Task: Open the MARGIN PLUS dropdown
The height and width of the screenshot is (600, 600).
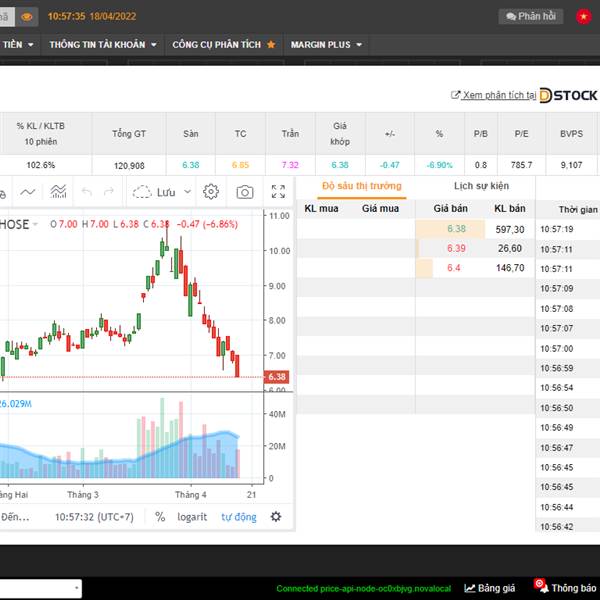Action: coord(326,45)
